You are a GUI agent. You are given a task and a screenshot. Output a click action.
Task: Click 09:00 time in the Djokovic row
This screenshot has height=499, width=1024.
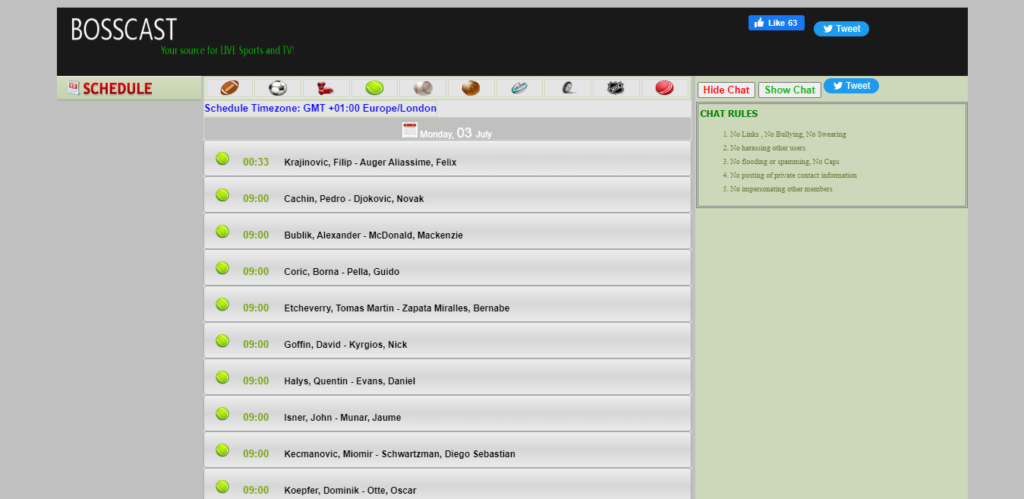256,199
